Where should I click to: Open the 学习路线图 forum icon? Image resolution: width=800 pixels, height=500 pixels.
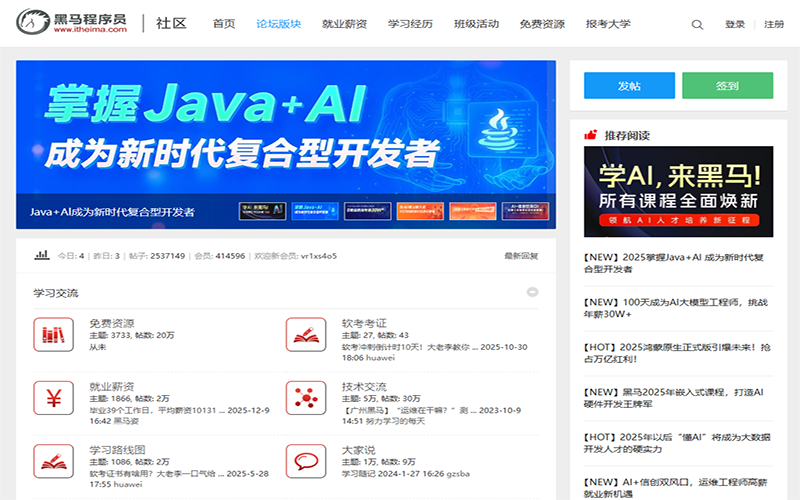52,461
